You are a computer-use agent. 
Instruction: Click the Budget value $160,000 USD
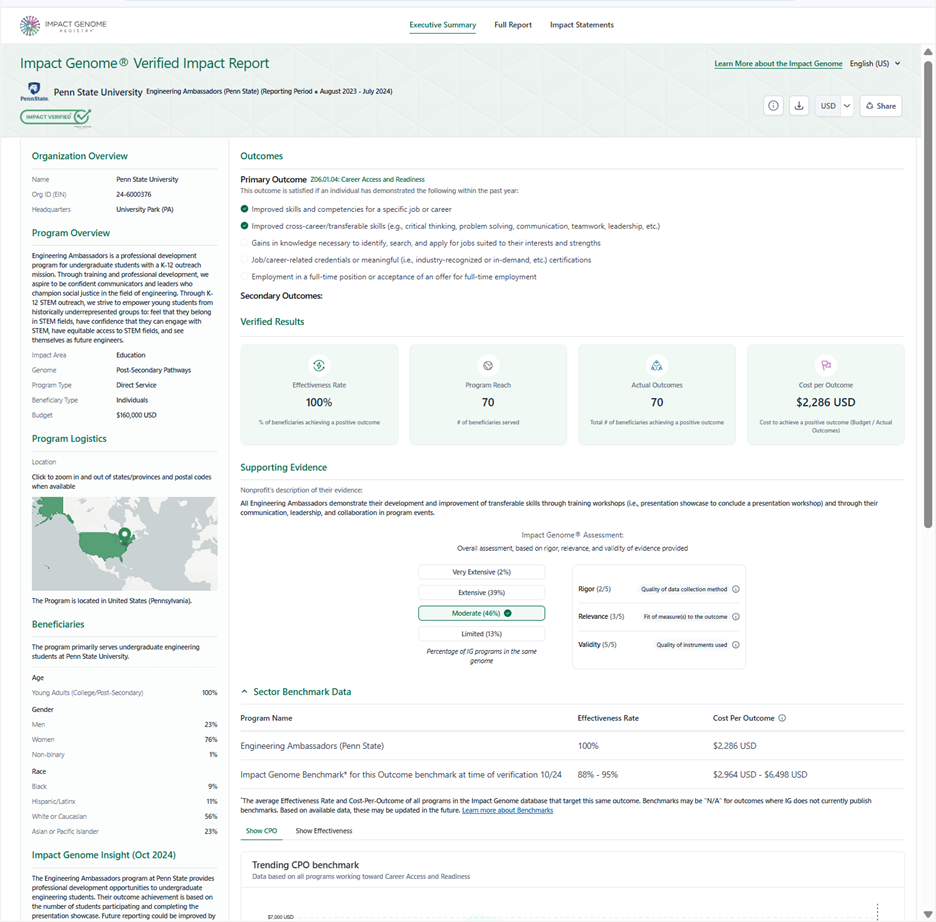point(136,415)
